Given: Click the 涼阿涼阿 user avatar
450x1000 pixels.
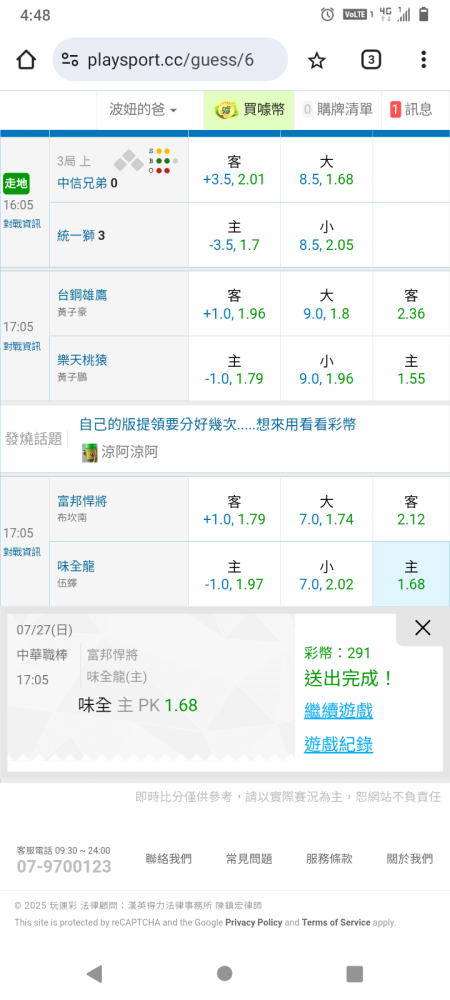Looking at the screenshot, I should tap(90, 453).
